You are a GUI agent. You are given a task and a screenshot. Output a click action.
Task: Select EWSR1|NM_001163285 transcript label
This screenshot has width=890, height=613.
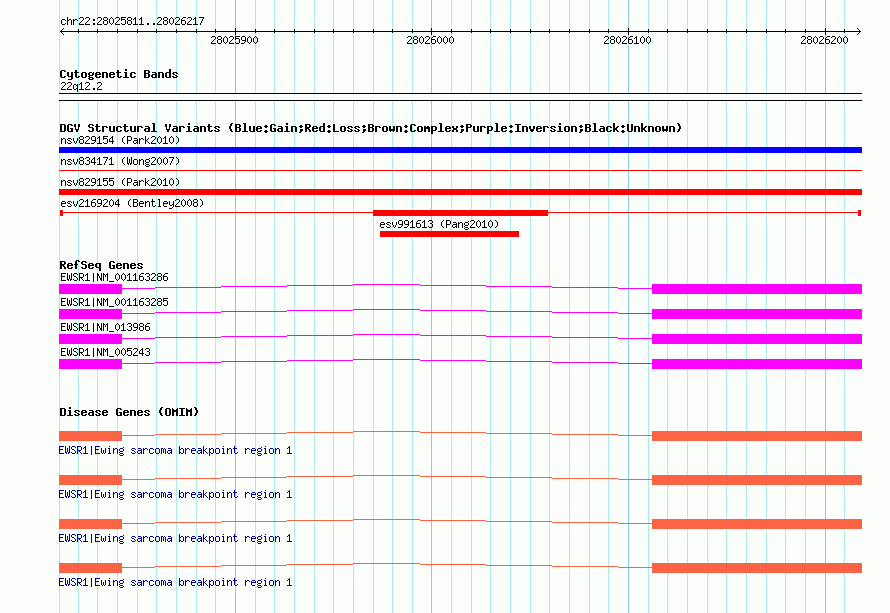tap(114, 303)
